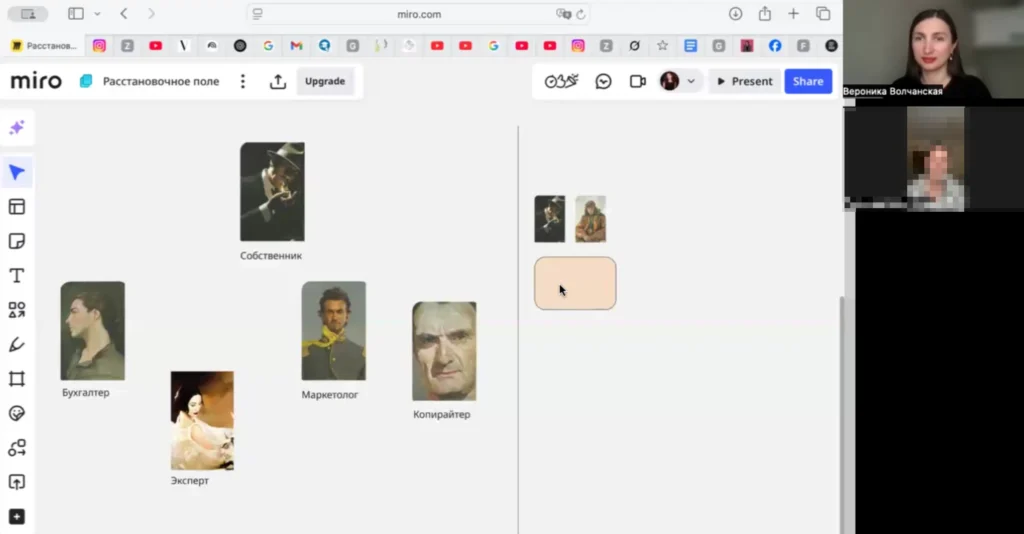Choose the sticky note tool
This screenshot has width=1024, height=534.
pos(17,241)
